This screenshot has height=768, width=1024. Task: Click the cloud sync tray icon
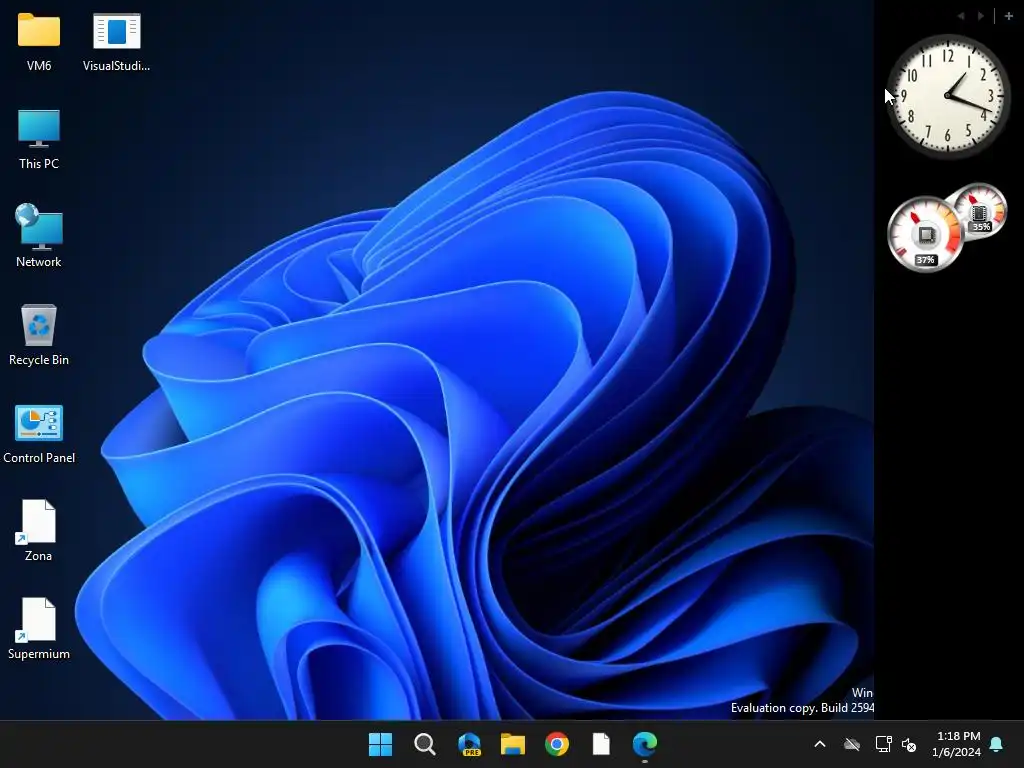tap(852, 744)
